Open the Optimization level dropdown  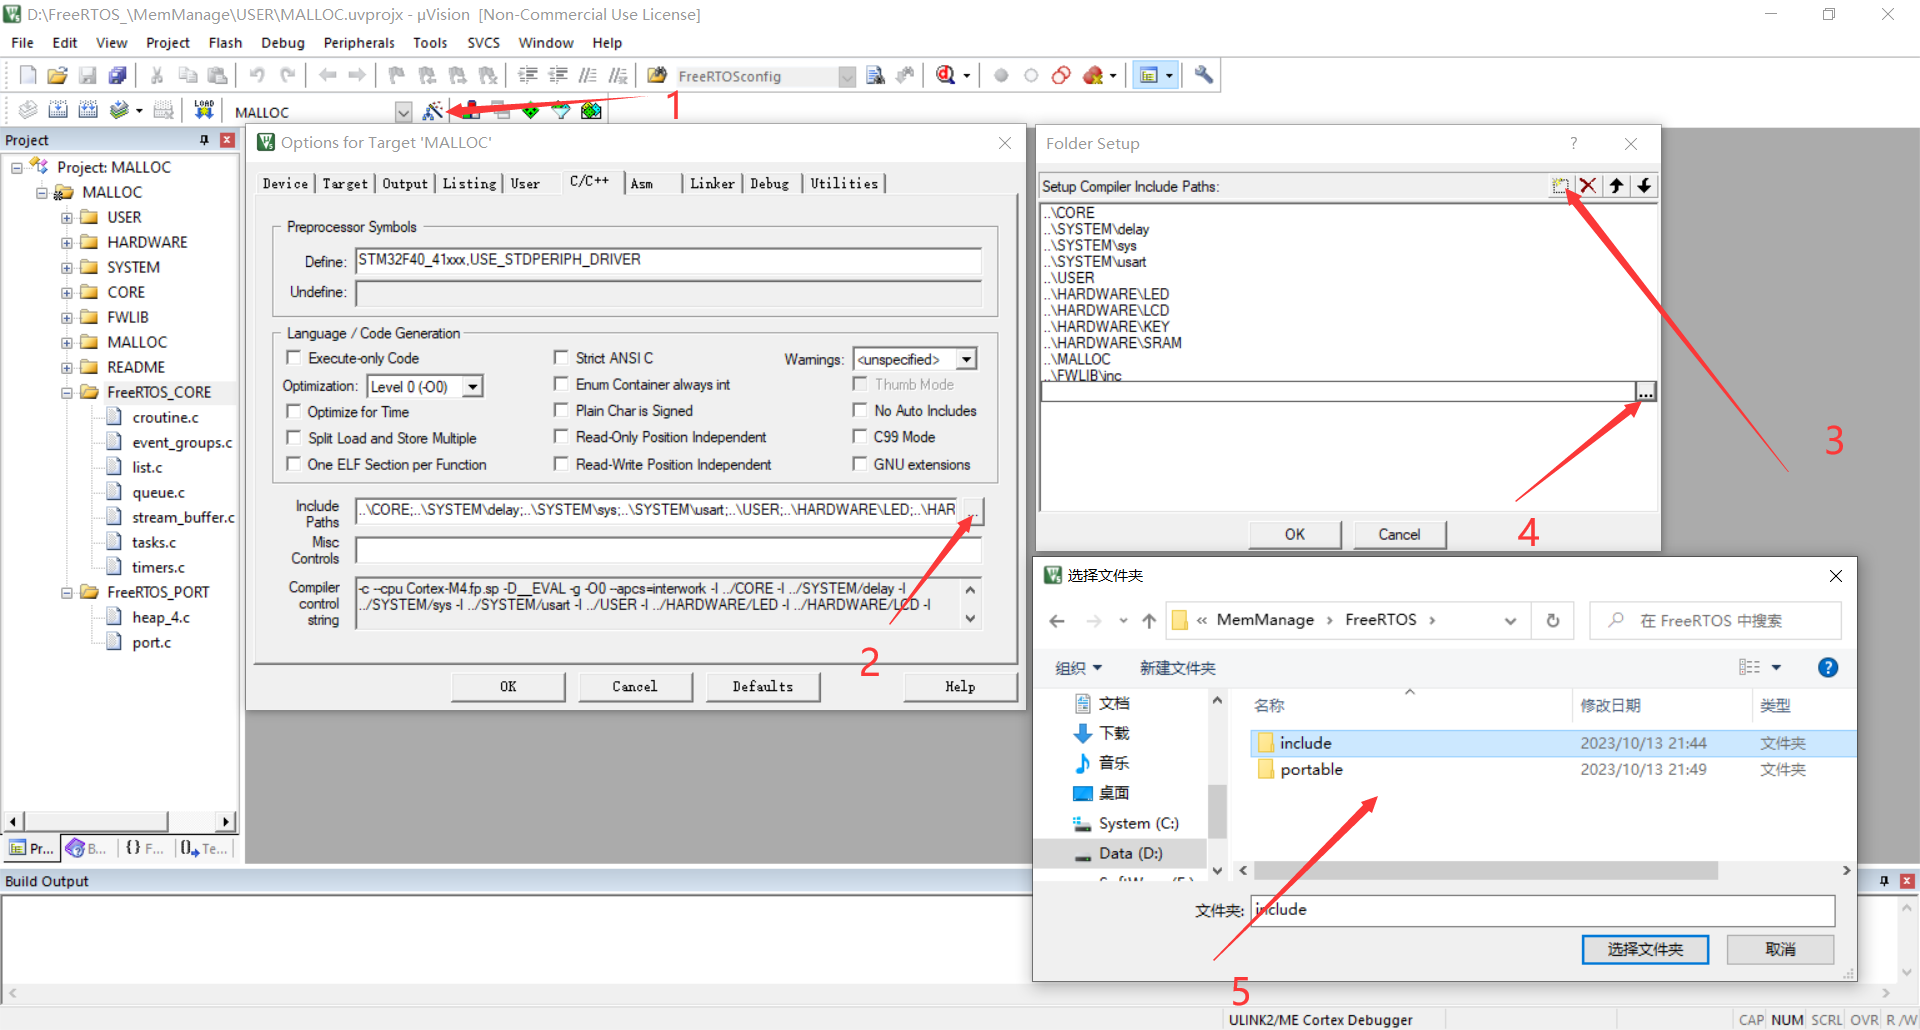471,386
